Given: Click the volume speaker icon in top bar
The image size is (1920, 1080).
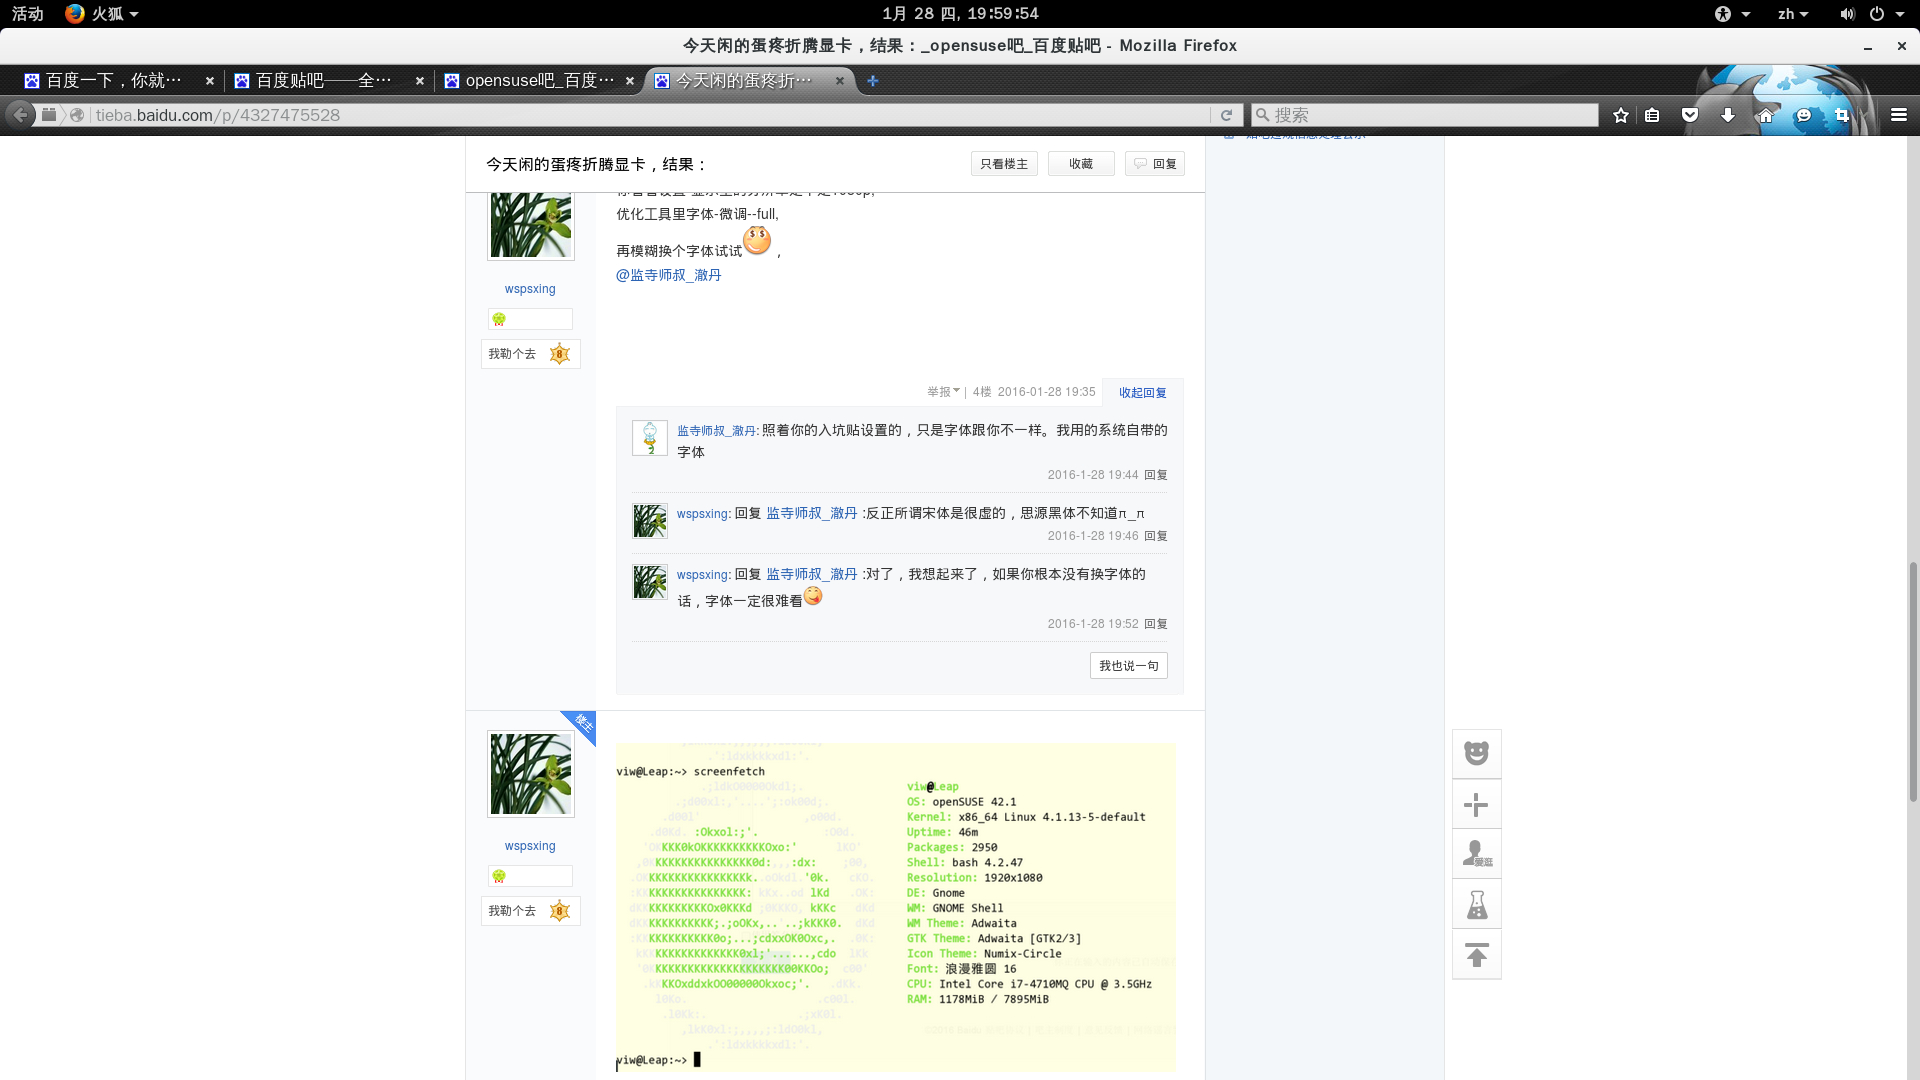Looking at the screenshot, I should (1847, 14).
